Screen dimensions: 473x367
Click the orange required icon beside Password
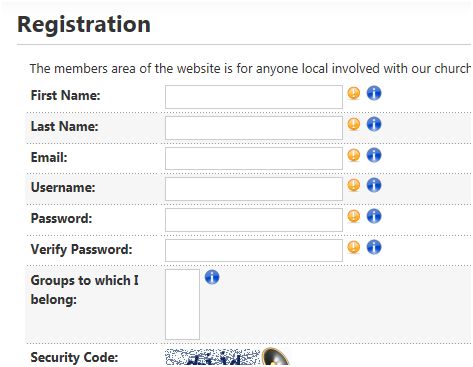tap(354, 216)
